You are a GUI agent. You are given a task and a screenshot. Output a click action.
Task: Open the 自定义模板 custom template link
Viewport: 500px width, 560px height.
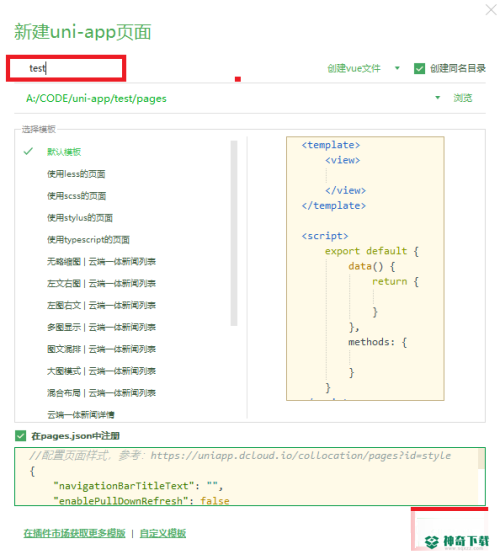pos(162,533)
